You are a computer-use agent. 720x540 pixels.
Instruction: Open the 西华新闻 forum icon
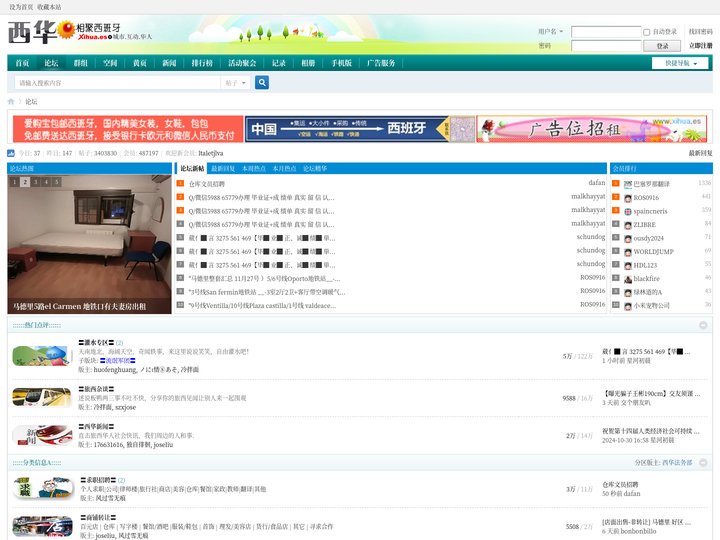point(42,435)
